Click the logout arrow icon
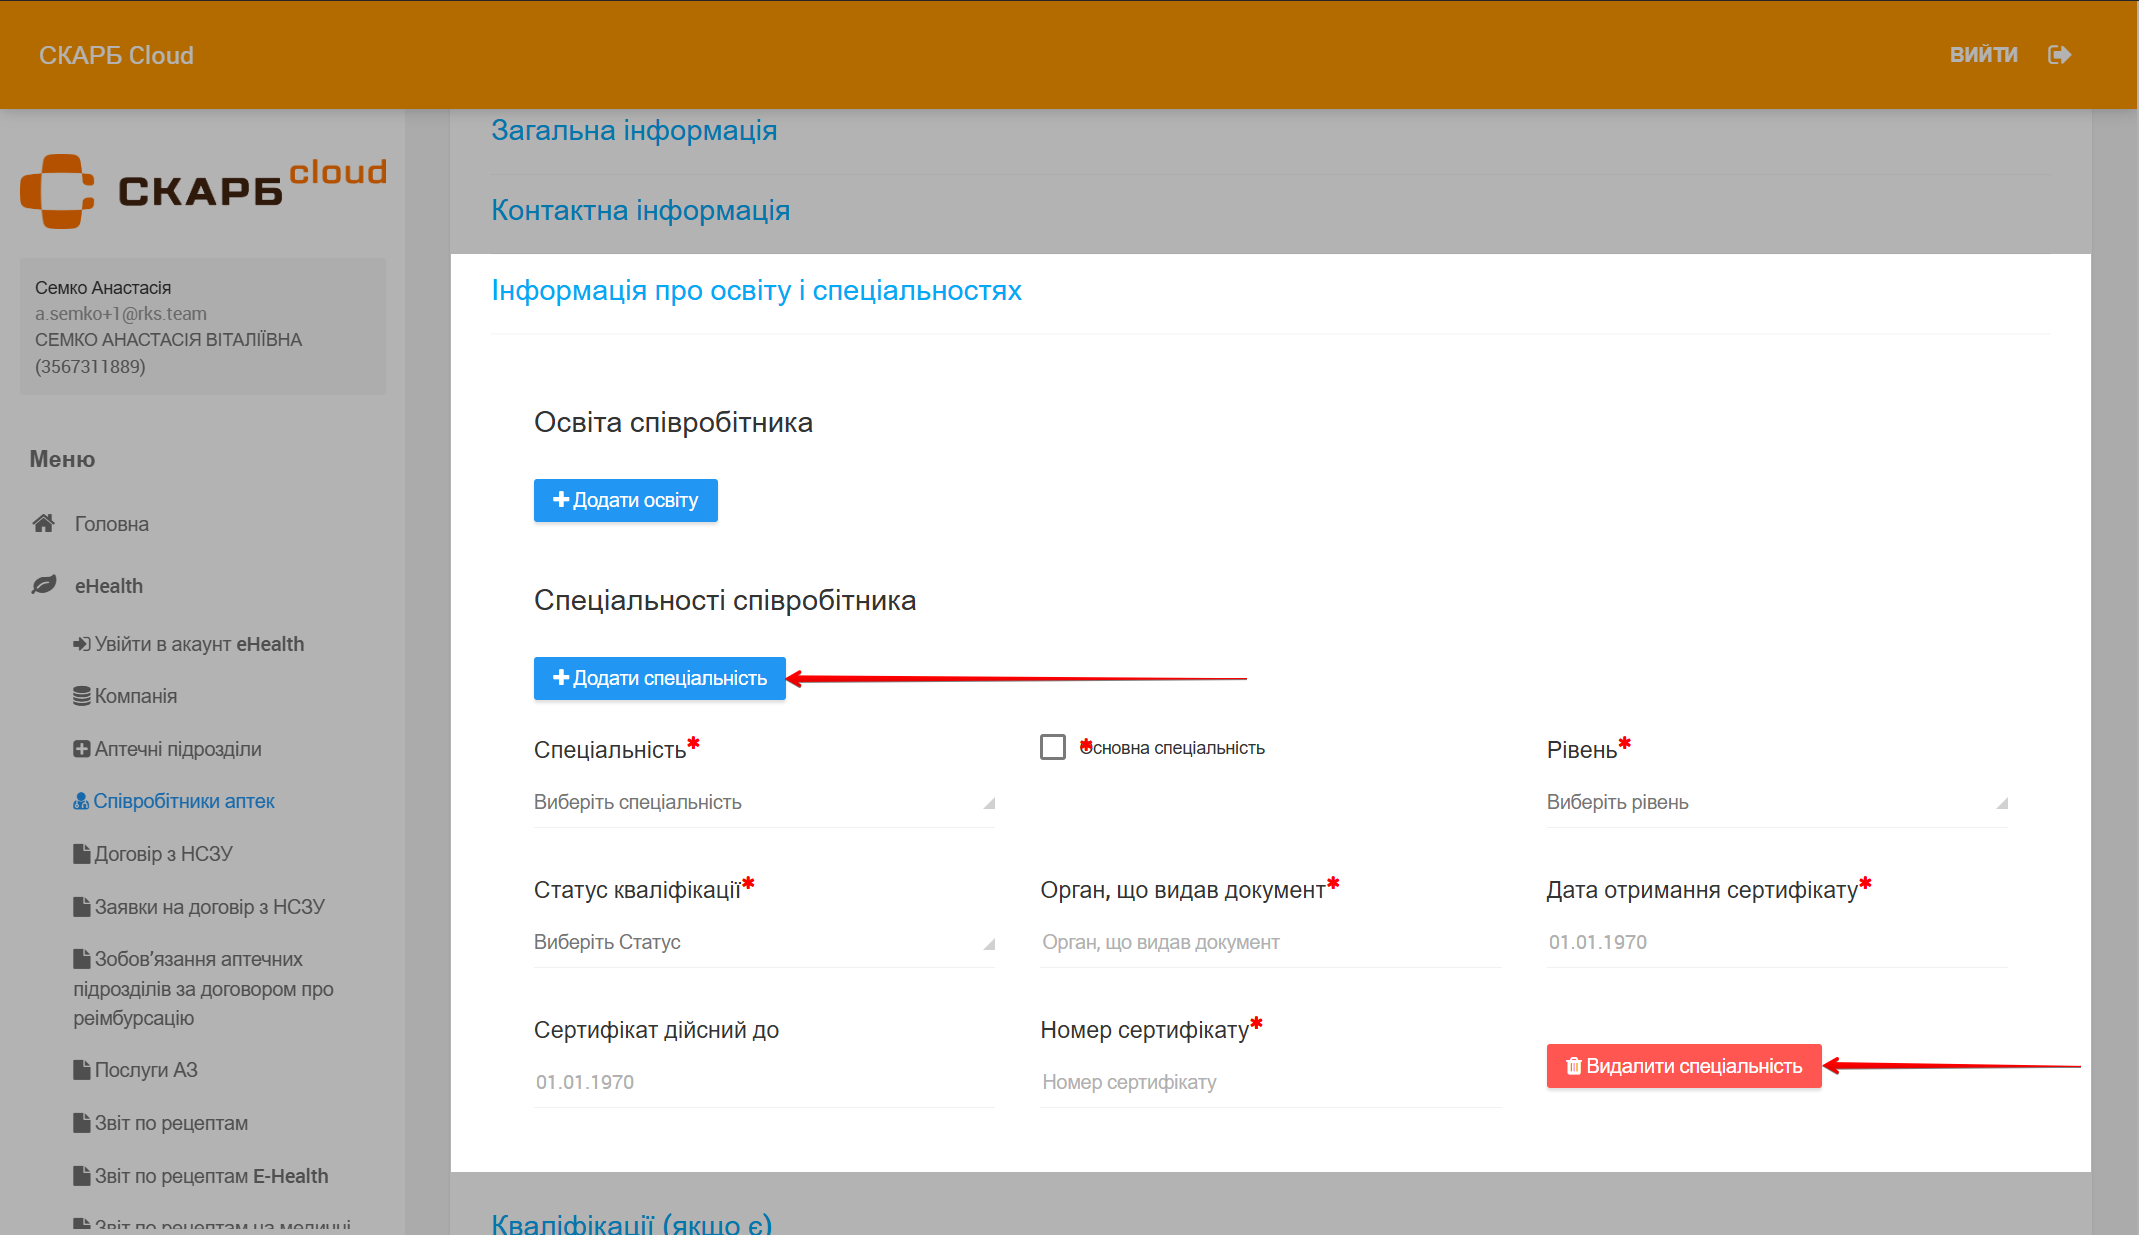The height and width of the screenshot is (1235, 2139). pyautogui.click(x=2059, y=55)
